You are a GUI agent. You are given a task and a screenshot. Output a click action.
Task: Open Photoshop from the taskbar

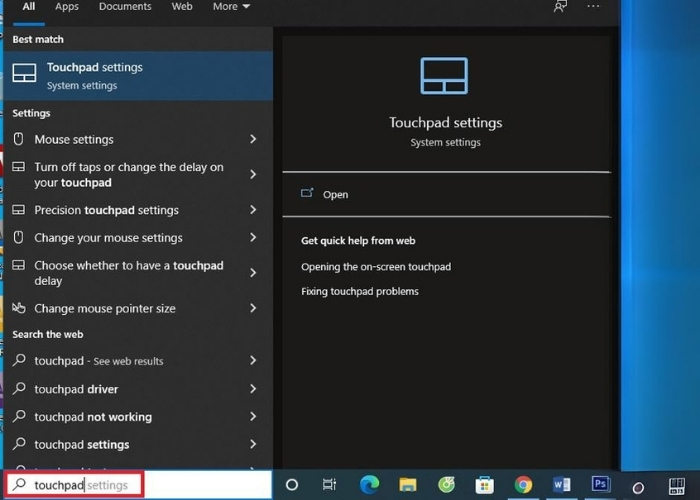coord(600,485)
